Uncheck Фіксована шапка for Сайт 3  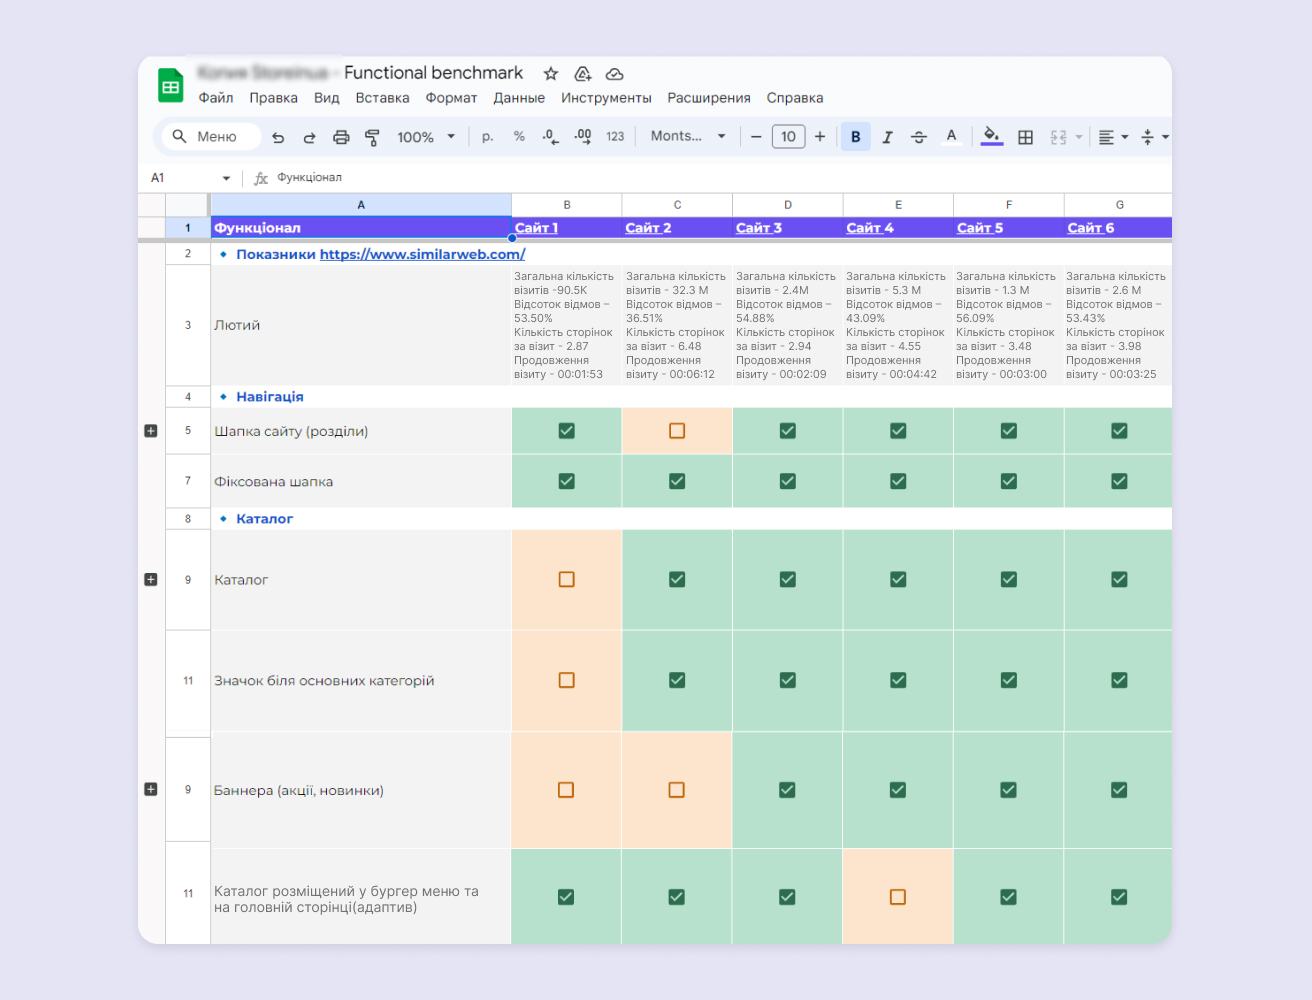click(787, 481)
